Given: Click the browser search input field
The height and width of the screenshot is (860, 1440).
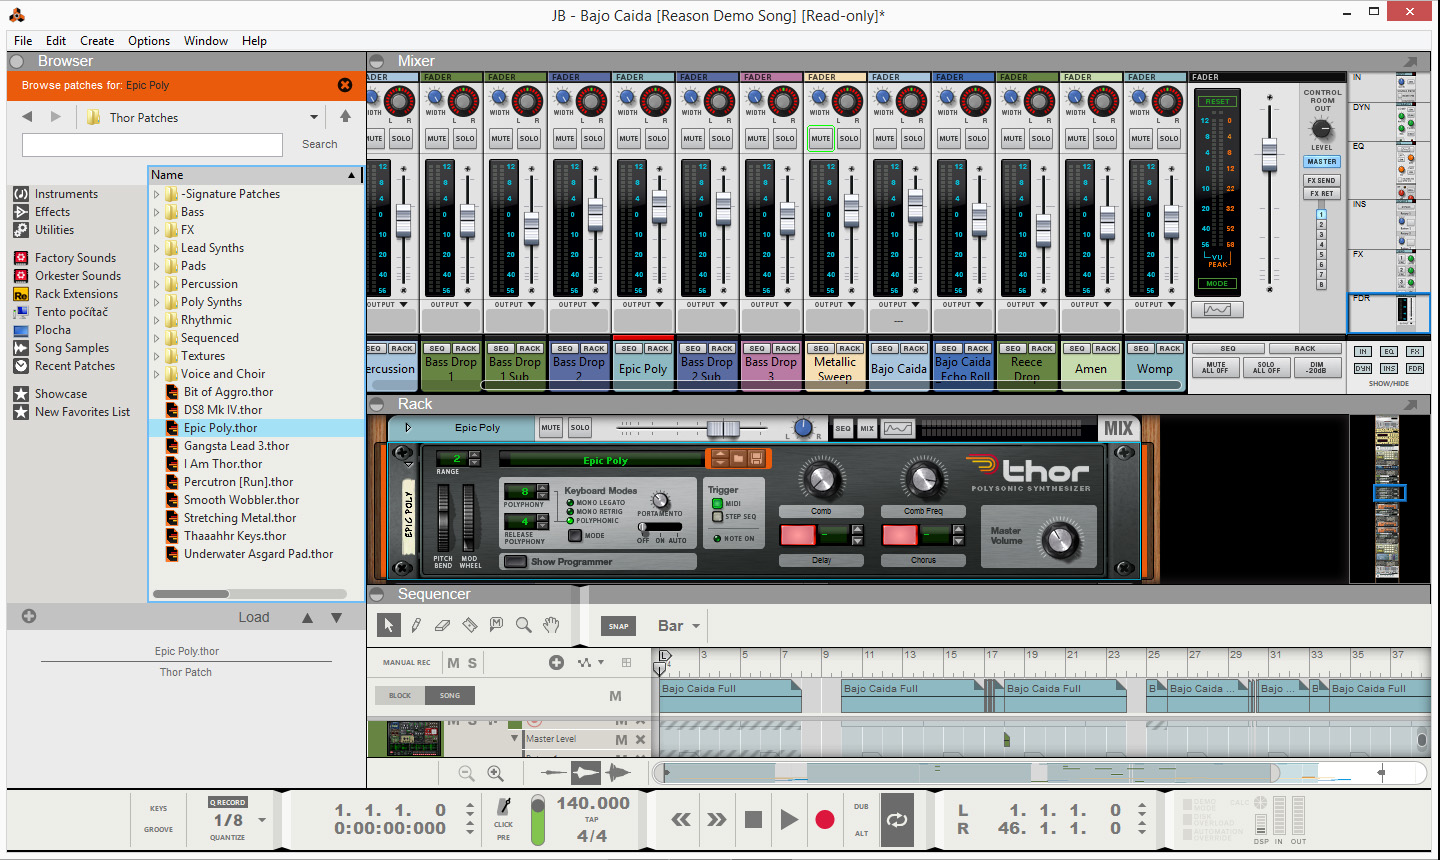Looking at the screenshot, I should [x=152, y=145].
